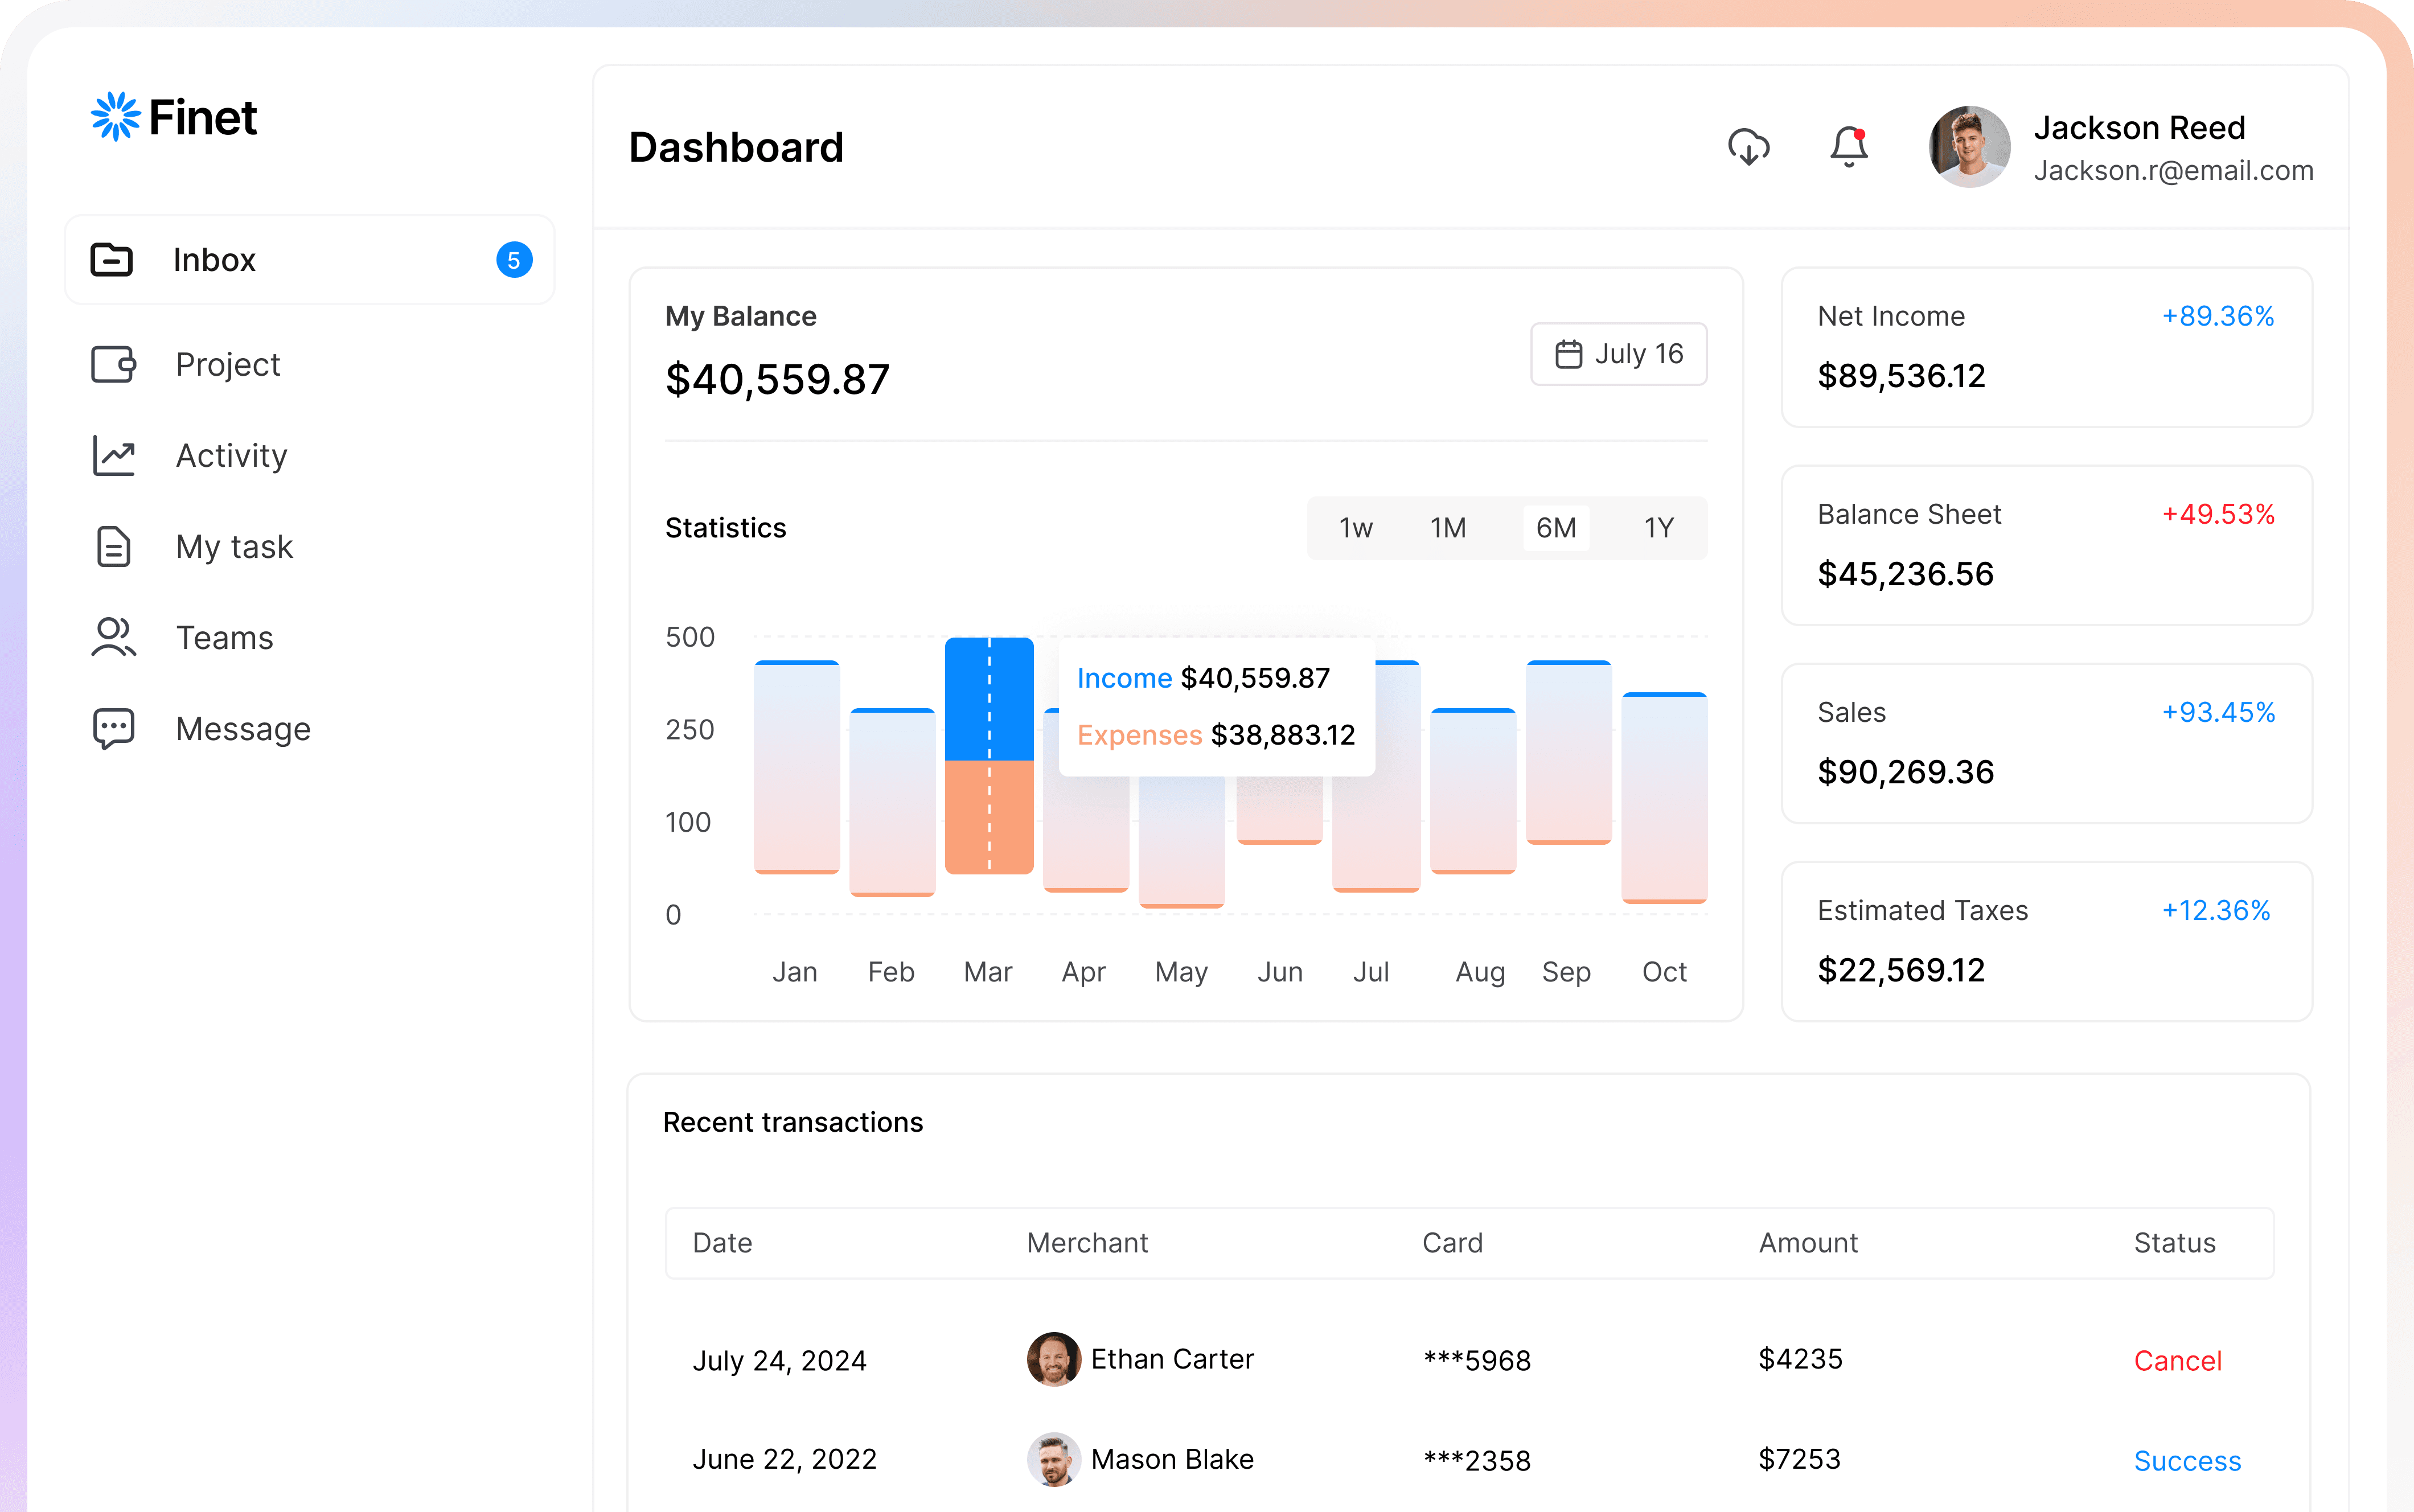Open the Sales card

coord(2047,743)
